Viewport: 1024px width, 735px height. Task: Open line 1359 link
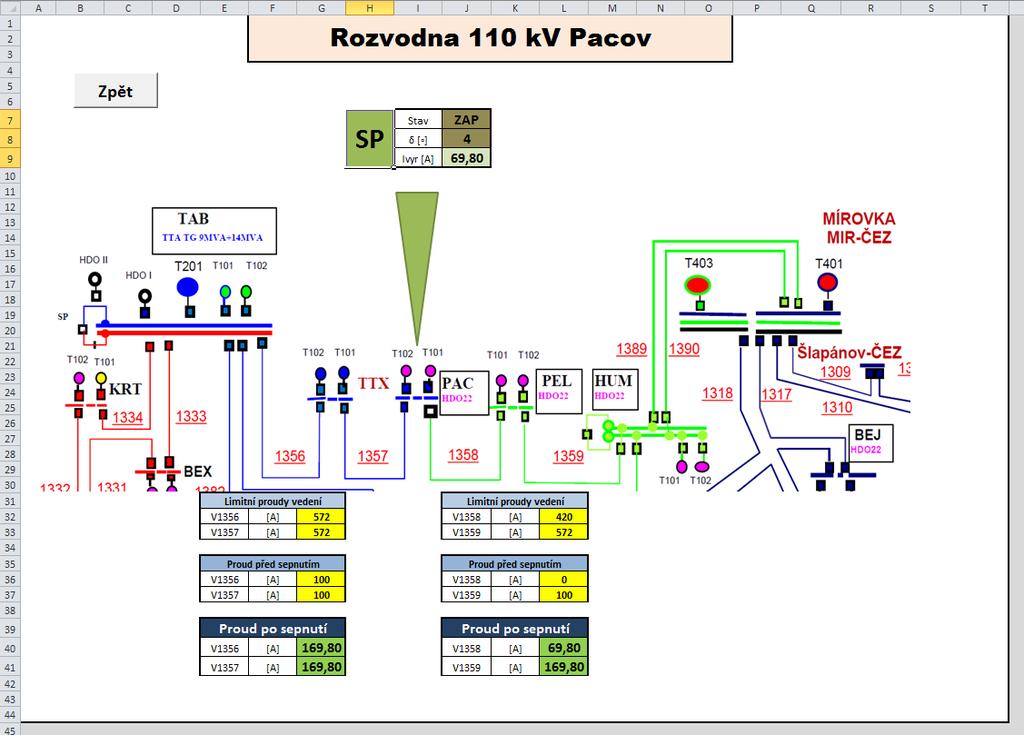(568, 456)
